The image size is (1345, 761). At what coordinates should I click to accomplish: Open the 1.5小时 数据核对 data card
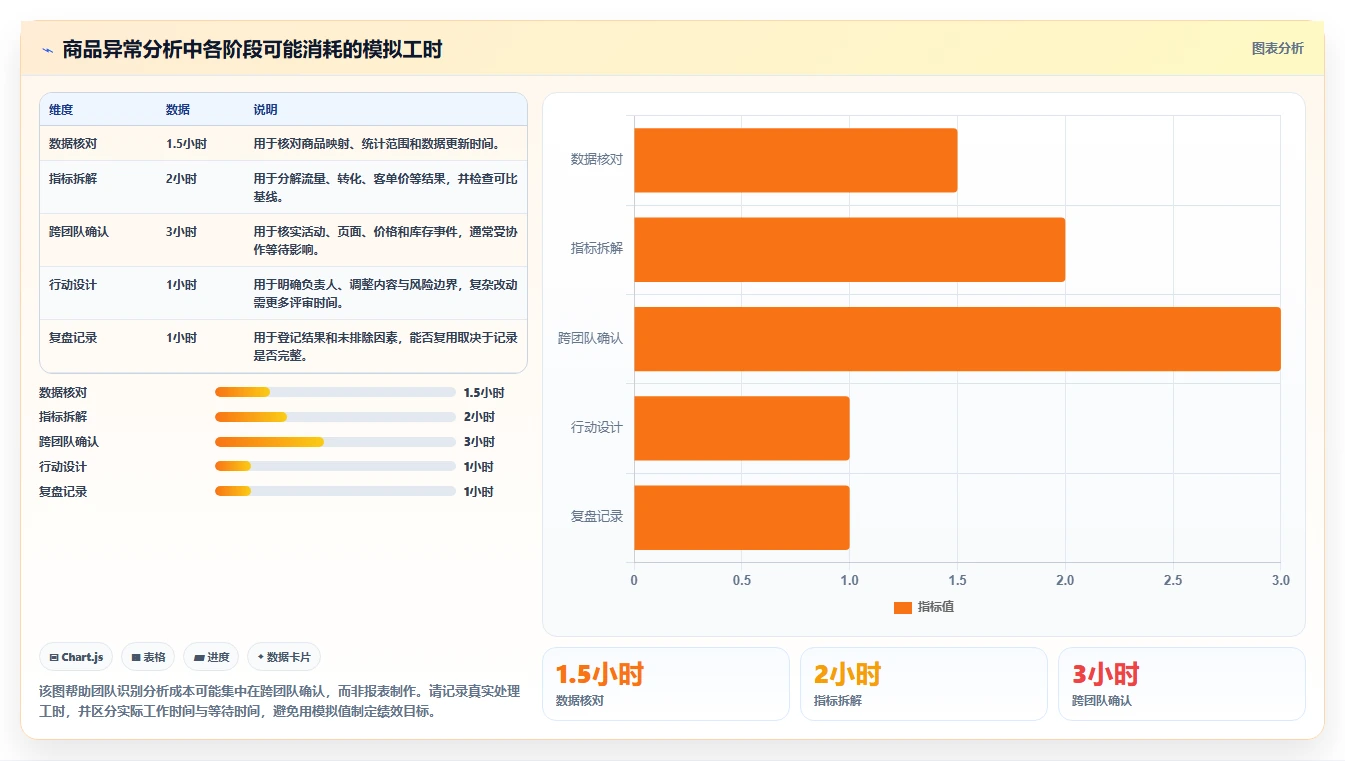pyautogui.click(x=665, y=684)
